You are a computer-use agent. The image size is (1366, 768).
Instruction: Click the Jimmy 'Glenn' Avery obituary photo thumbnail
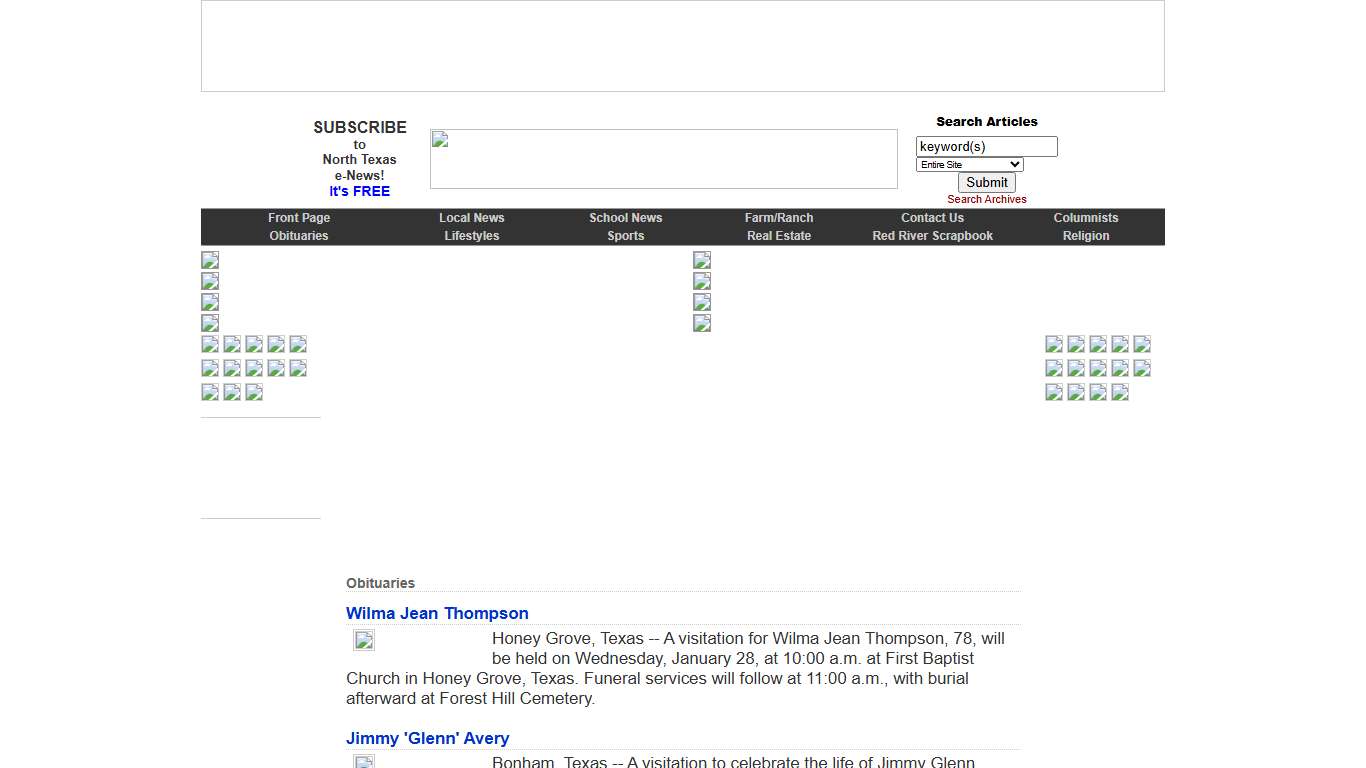pos(364,762)
